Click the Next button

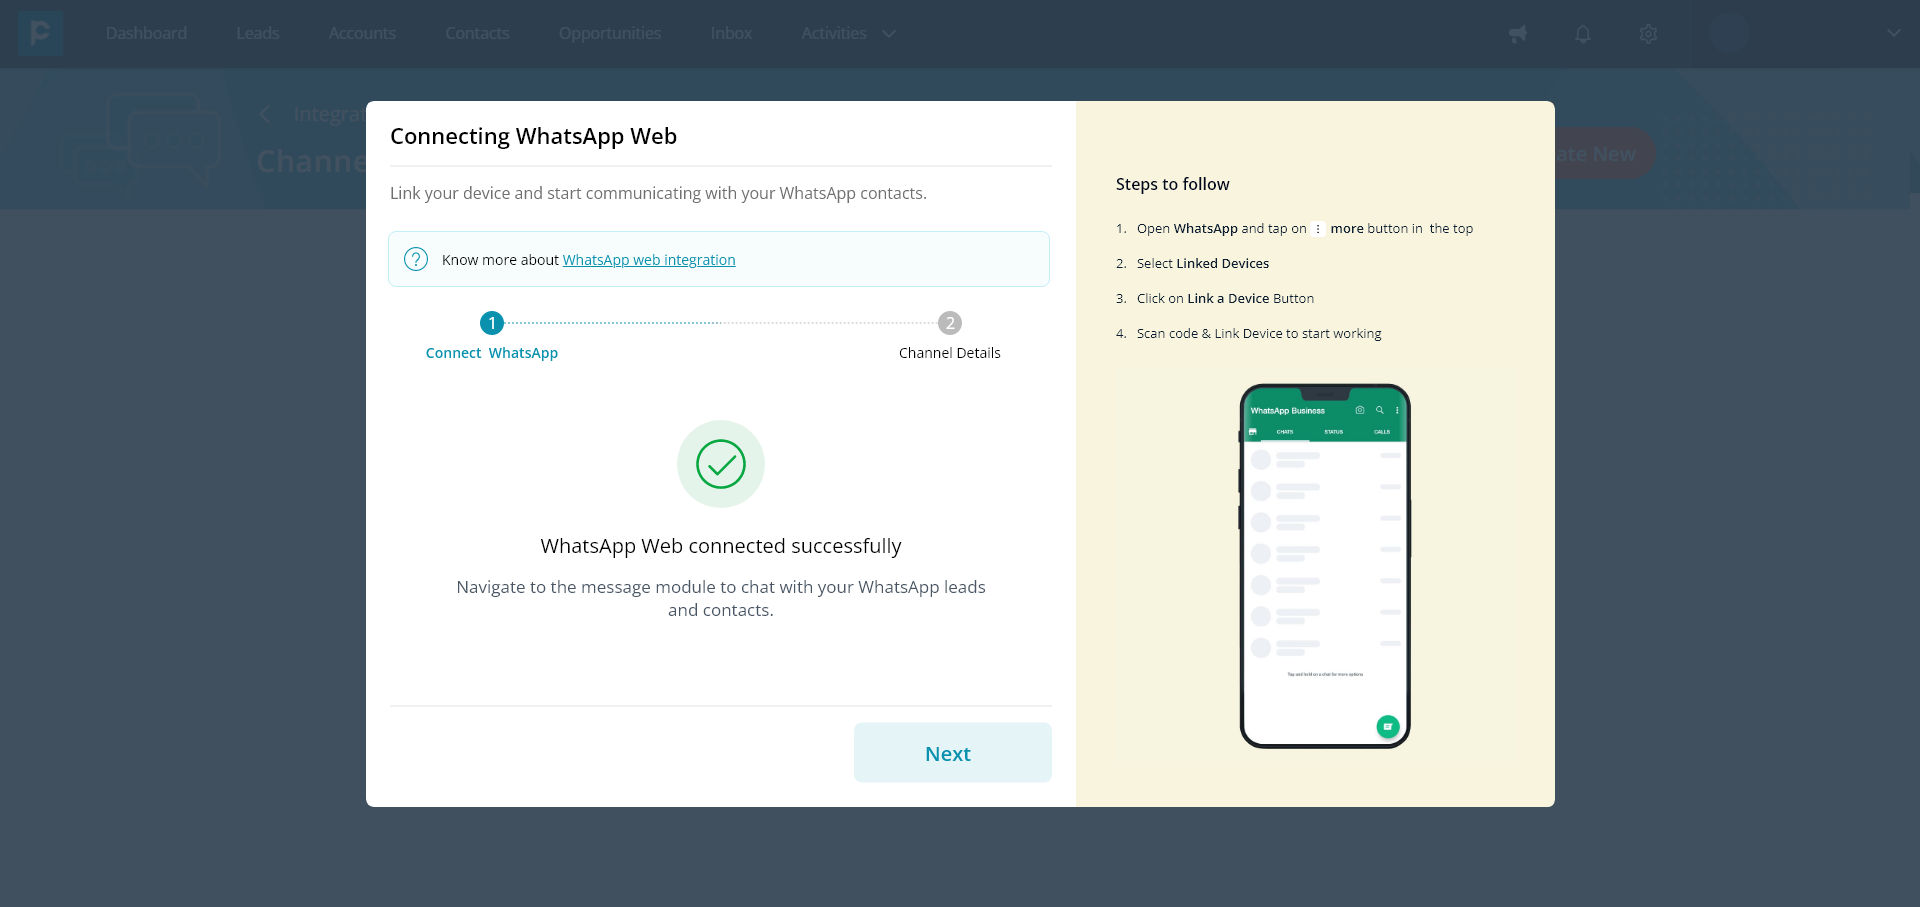953,753
